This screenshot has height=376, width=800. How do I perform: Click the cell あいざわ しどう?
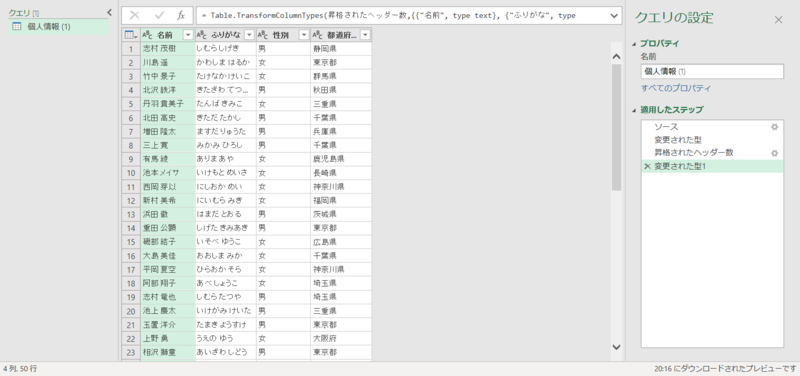tap(226, 352)
